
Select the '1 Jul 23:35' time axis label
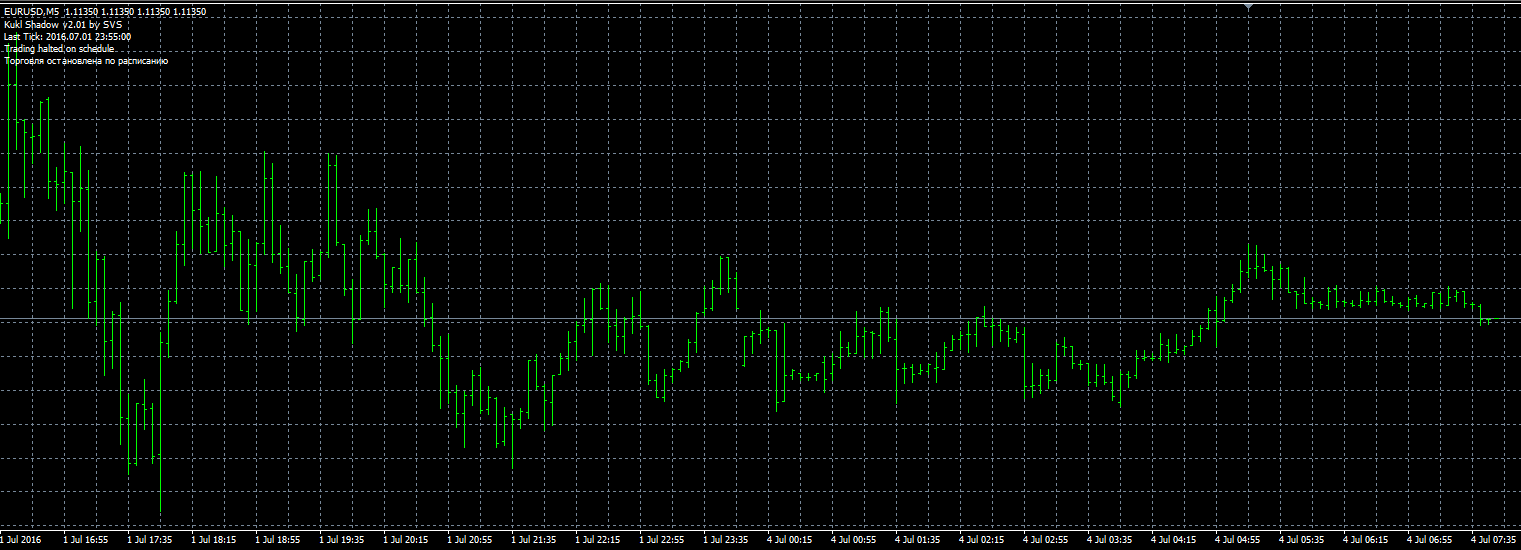pyautogui.click(x=725, y=540)
